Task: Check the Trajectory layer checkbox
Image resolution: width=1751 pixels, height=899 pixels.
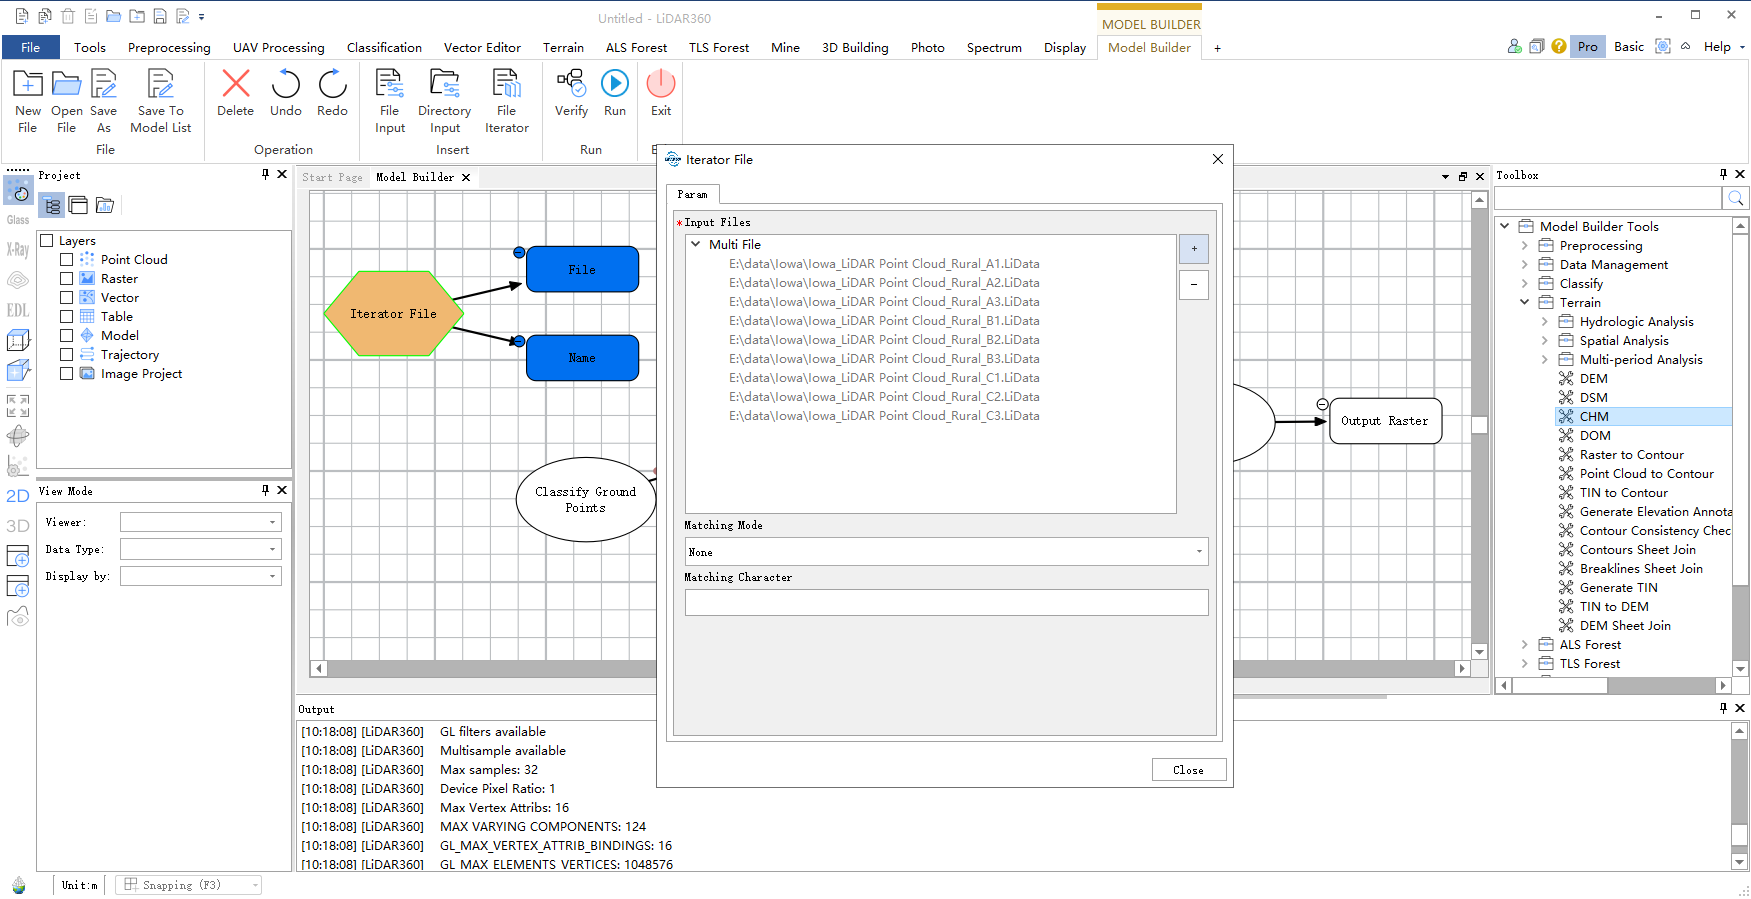Action: point(66,355)
